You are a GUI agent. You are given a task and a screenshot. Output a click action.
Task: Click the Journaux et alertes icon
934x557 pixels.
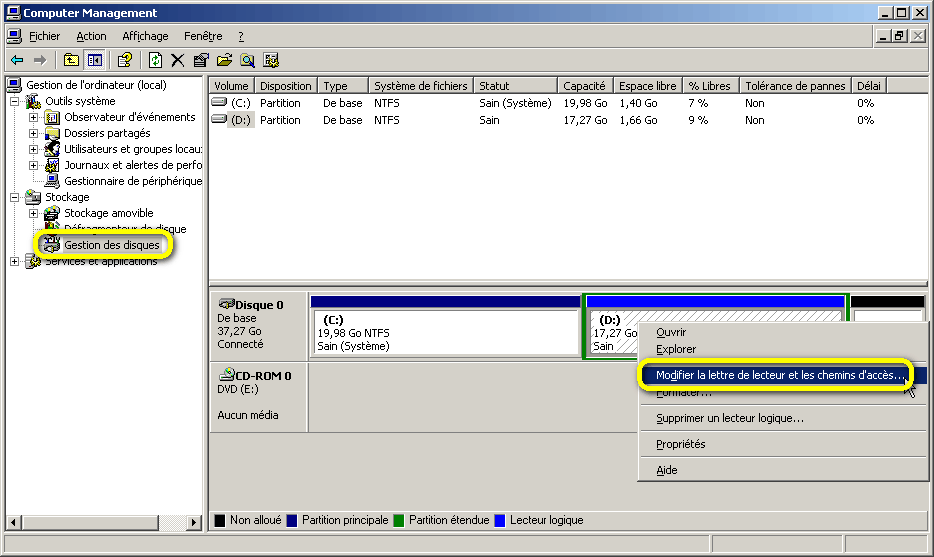tap(52, 165)
